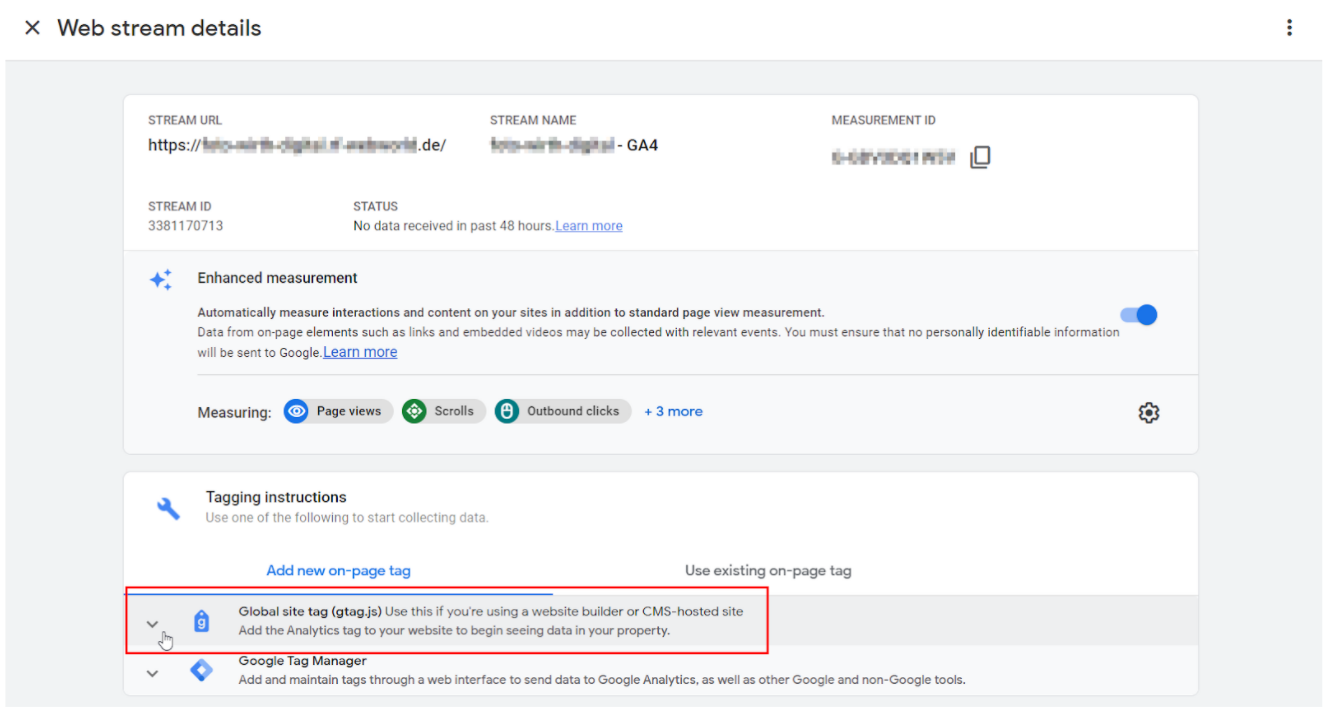The image size is (1328, 718).
Task: Click the Global site tag icon
Action: (x=201, y=621)
